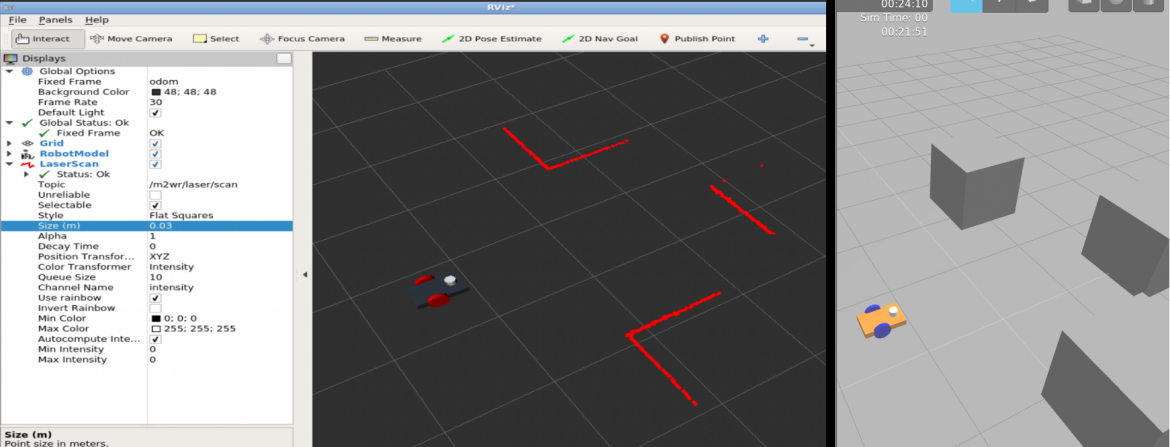
Task: Select the Interact tool
Action: tap(44, 39)
